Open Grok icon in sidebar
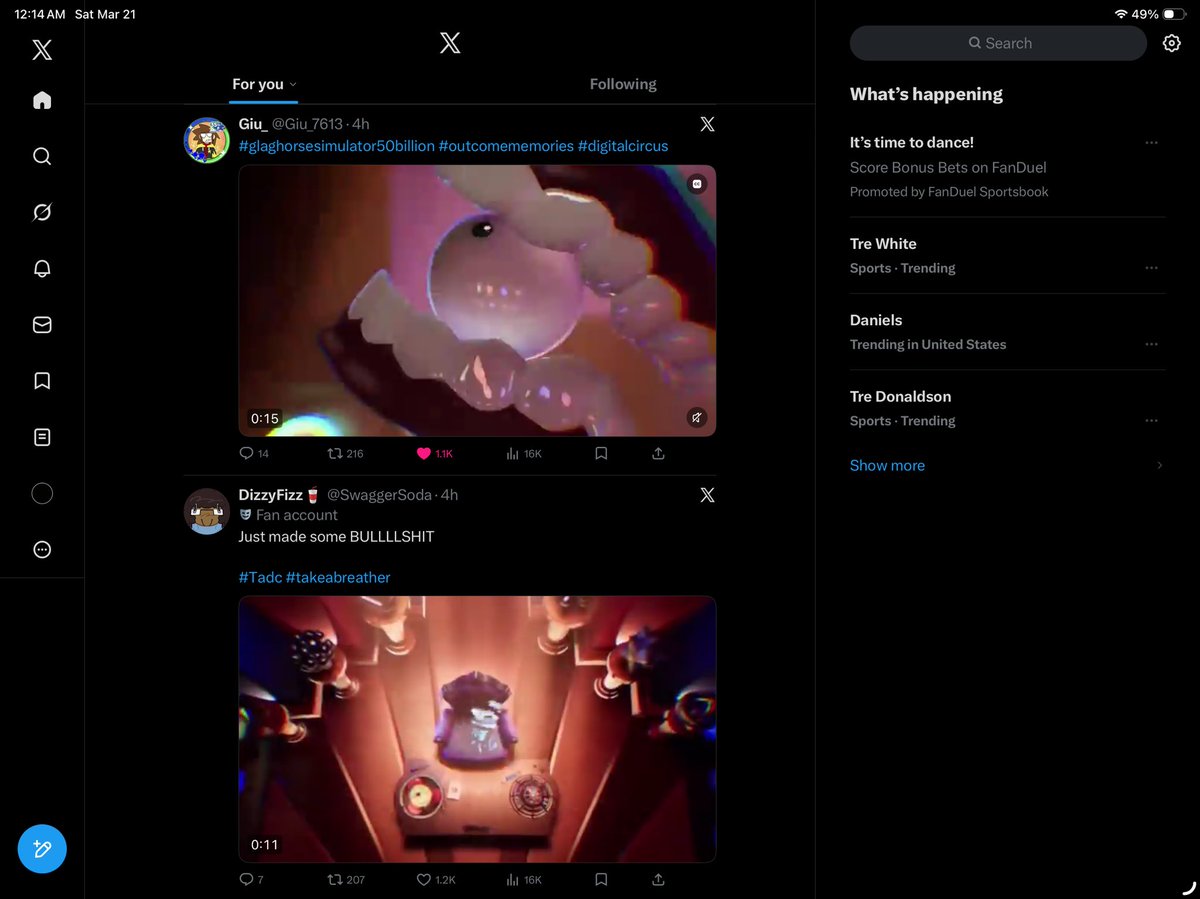This screenshot has height=899, width=1200. (x=42, y=212)
